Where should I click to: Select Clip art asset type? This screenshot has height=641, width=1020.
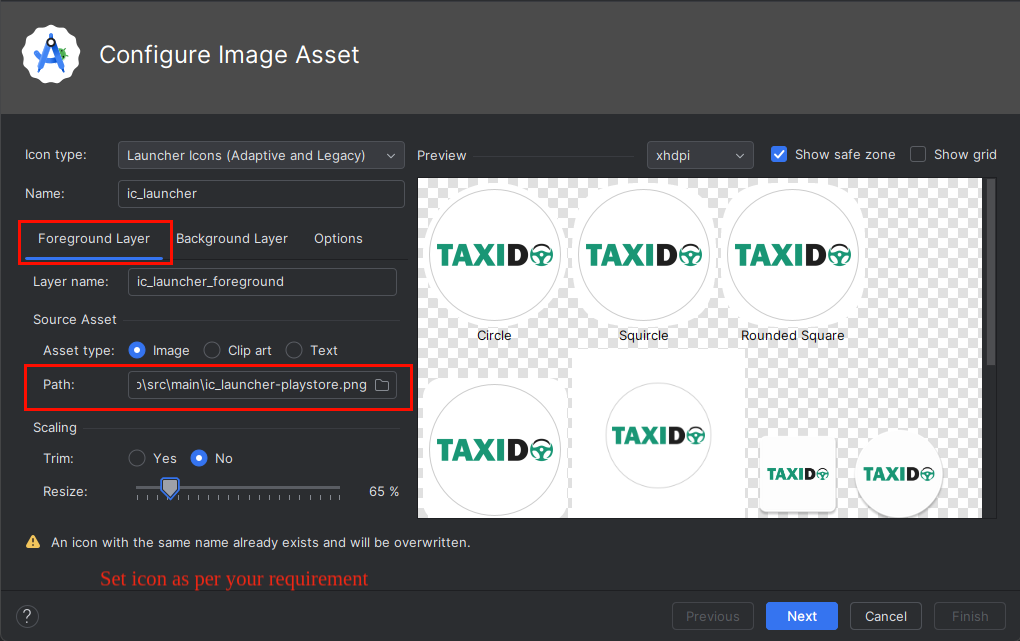[212, 350]
